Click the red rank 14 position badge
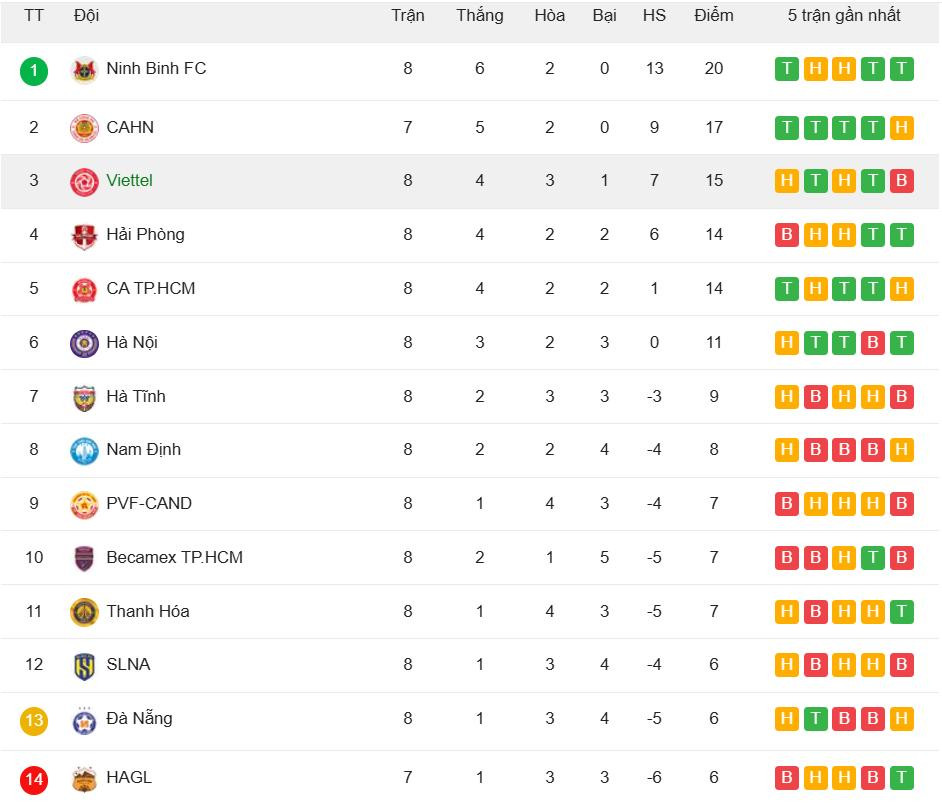The width and height of the screenshot is (942, 803). tap(34, 779)
